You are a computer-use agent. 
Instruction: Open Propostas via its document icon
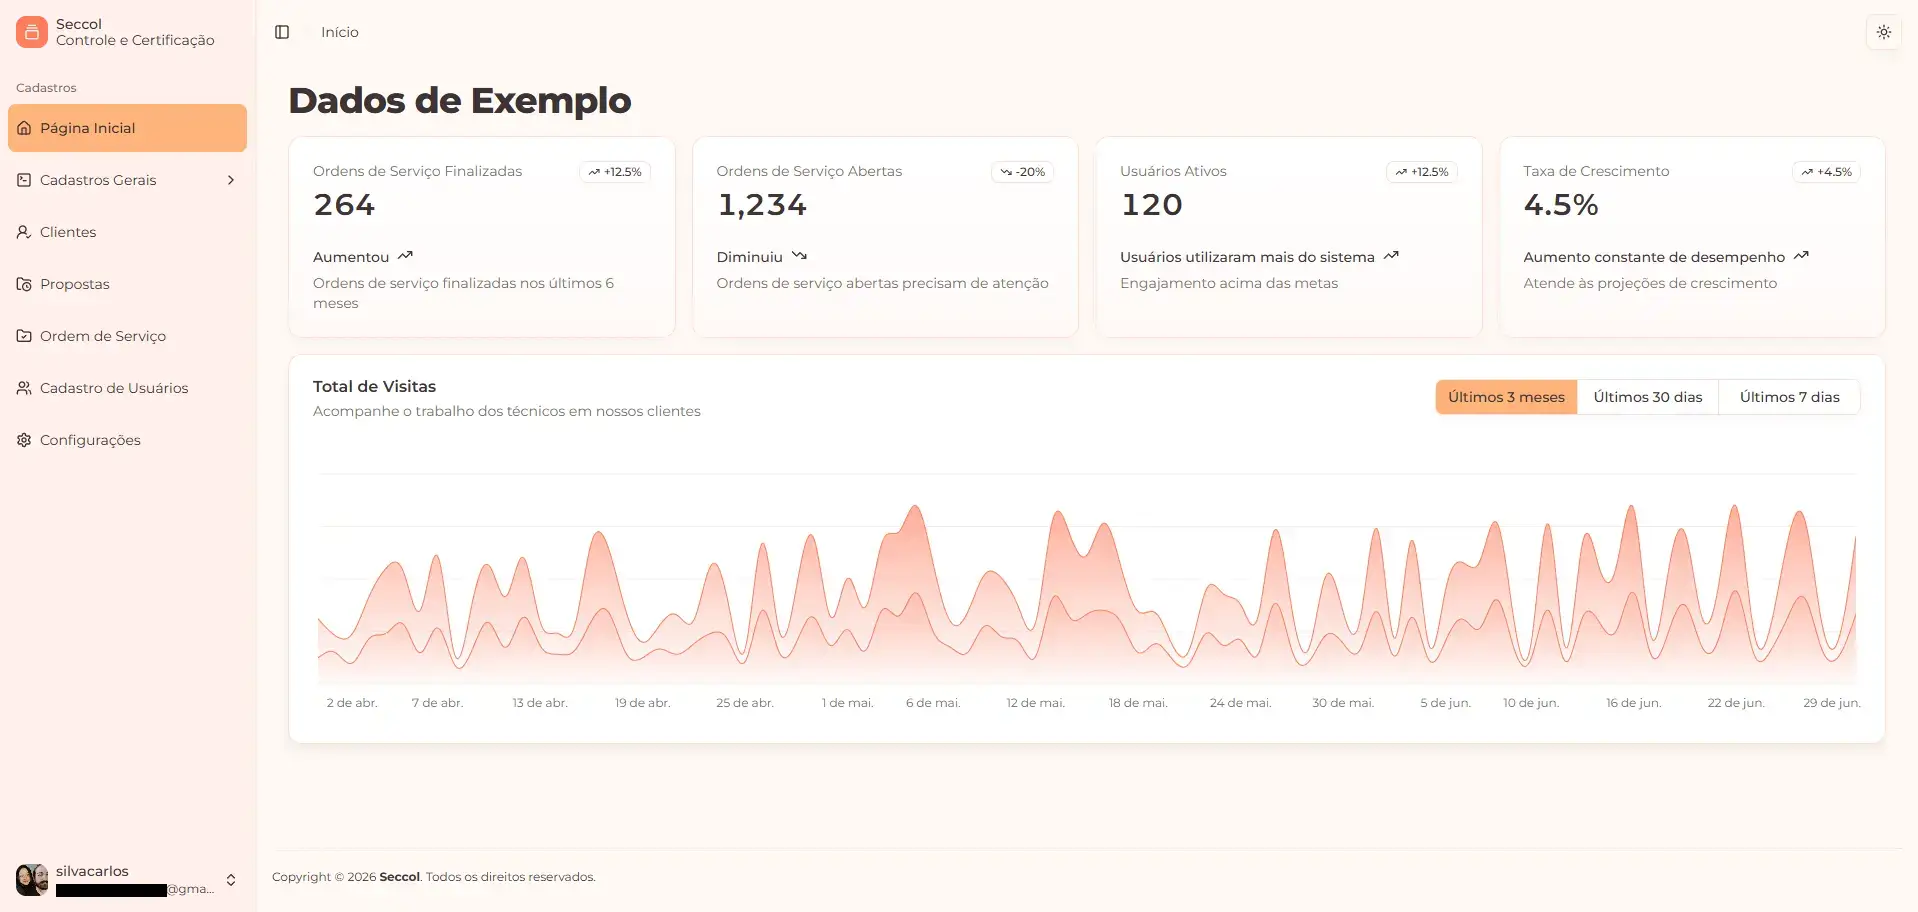click(x=23, y=284)
